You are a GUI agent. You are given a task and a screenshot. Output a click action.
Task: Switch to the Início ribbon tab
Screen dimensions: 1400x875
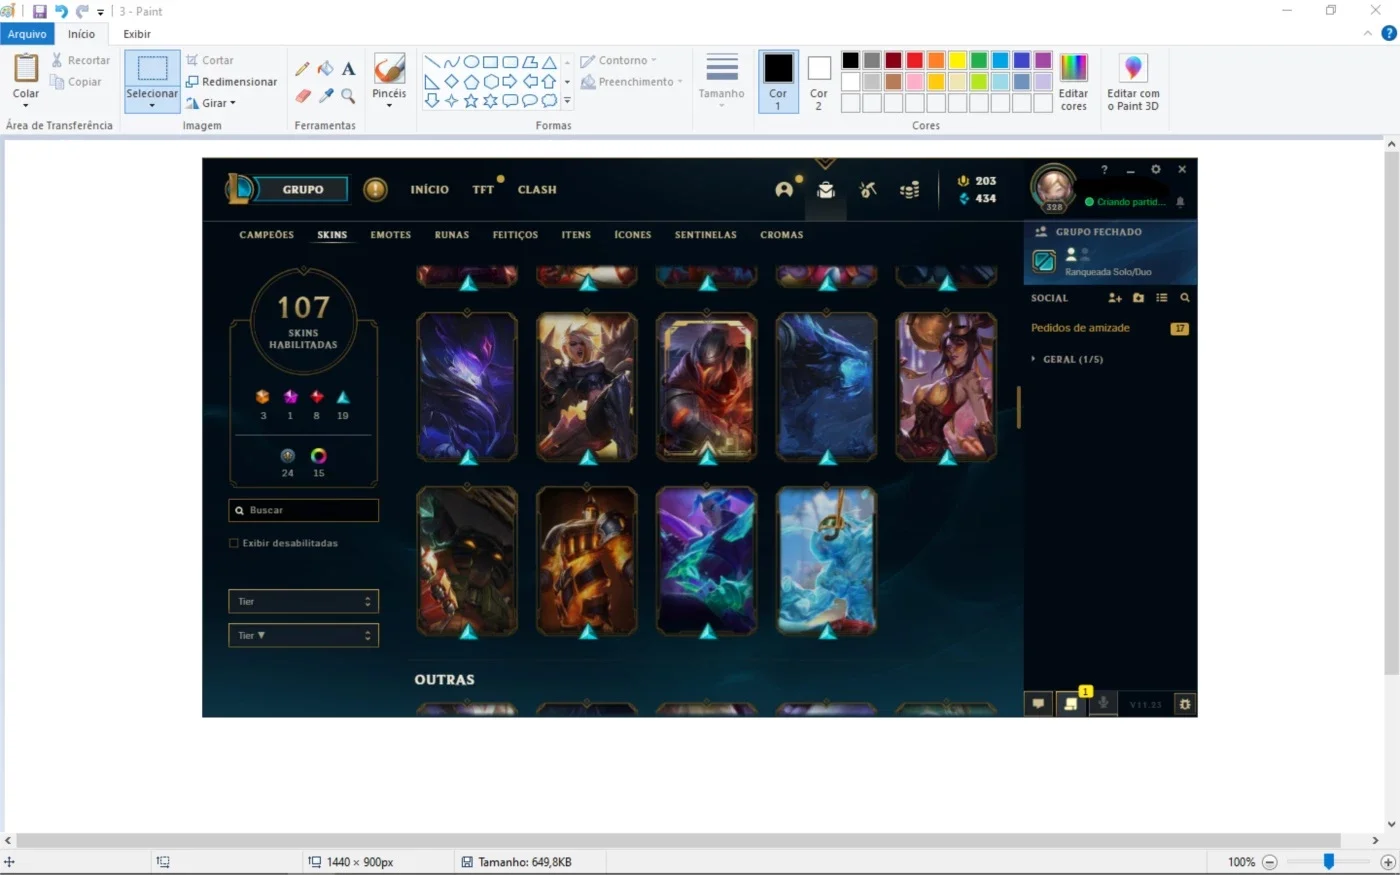click(81, 34)
